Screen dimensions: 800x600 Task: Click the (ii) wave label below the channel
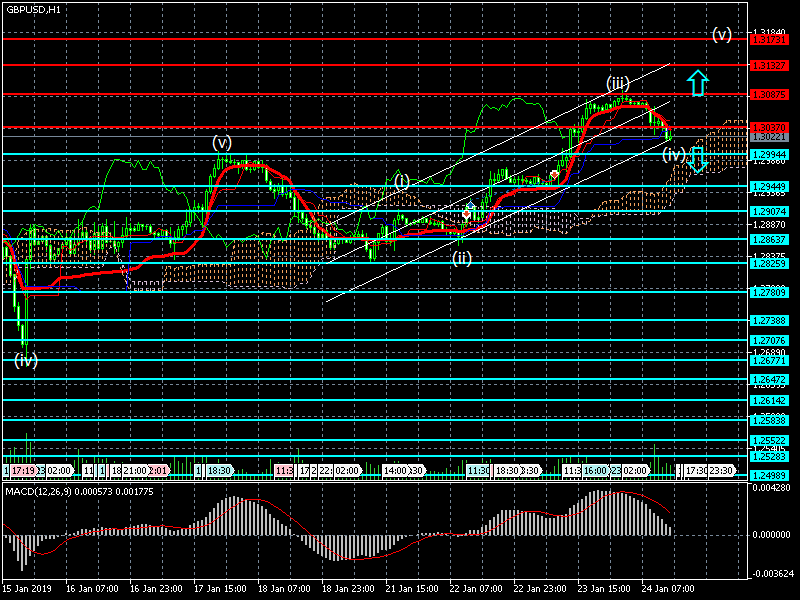click(x=461, y=258)
